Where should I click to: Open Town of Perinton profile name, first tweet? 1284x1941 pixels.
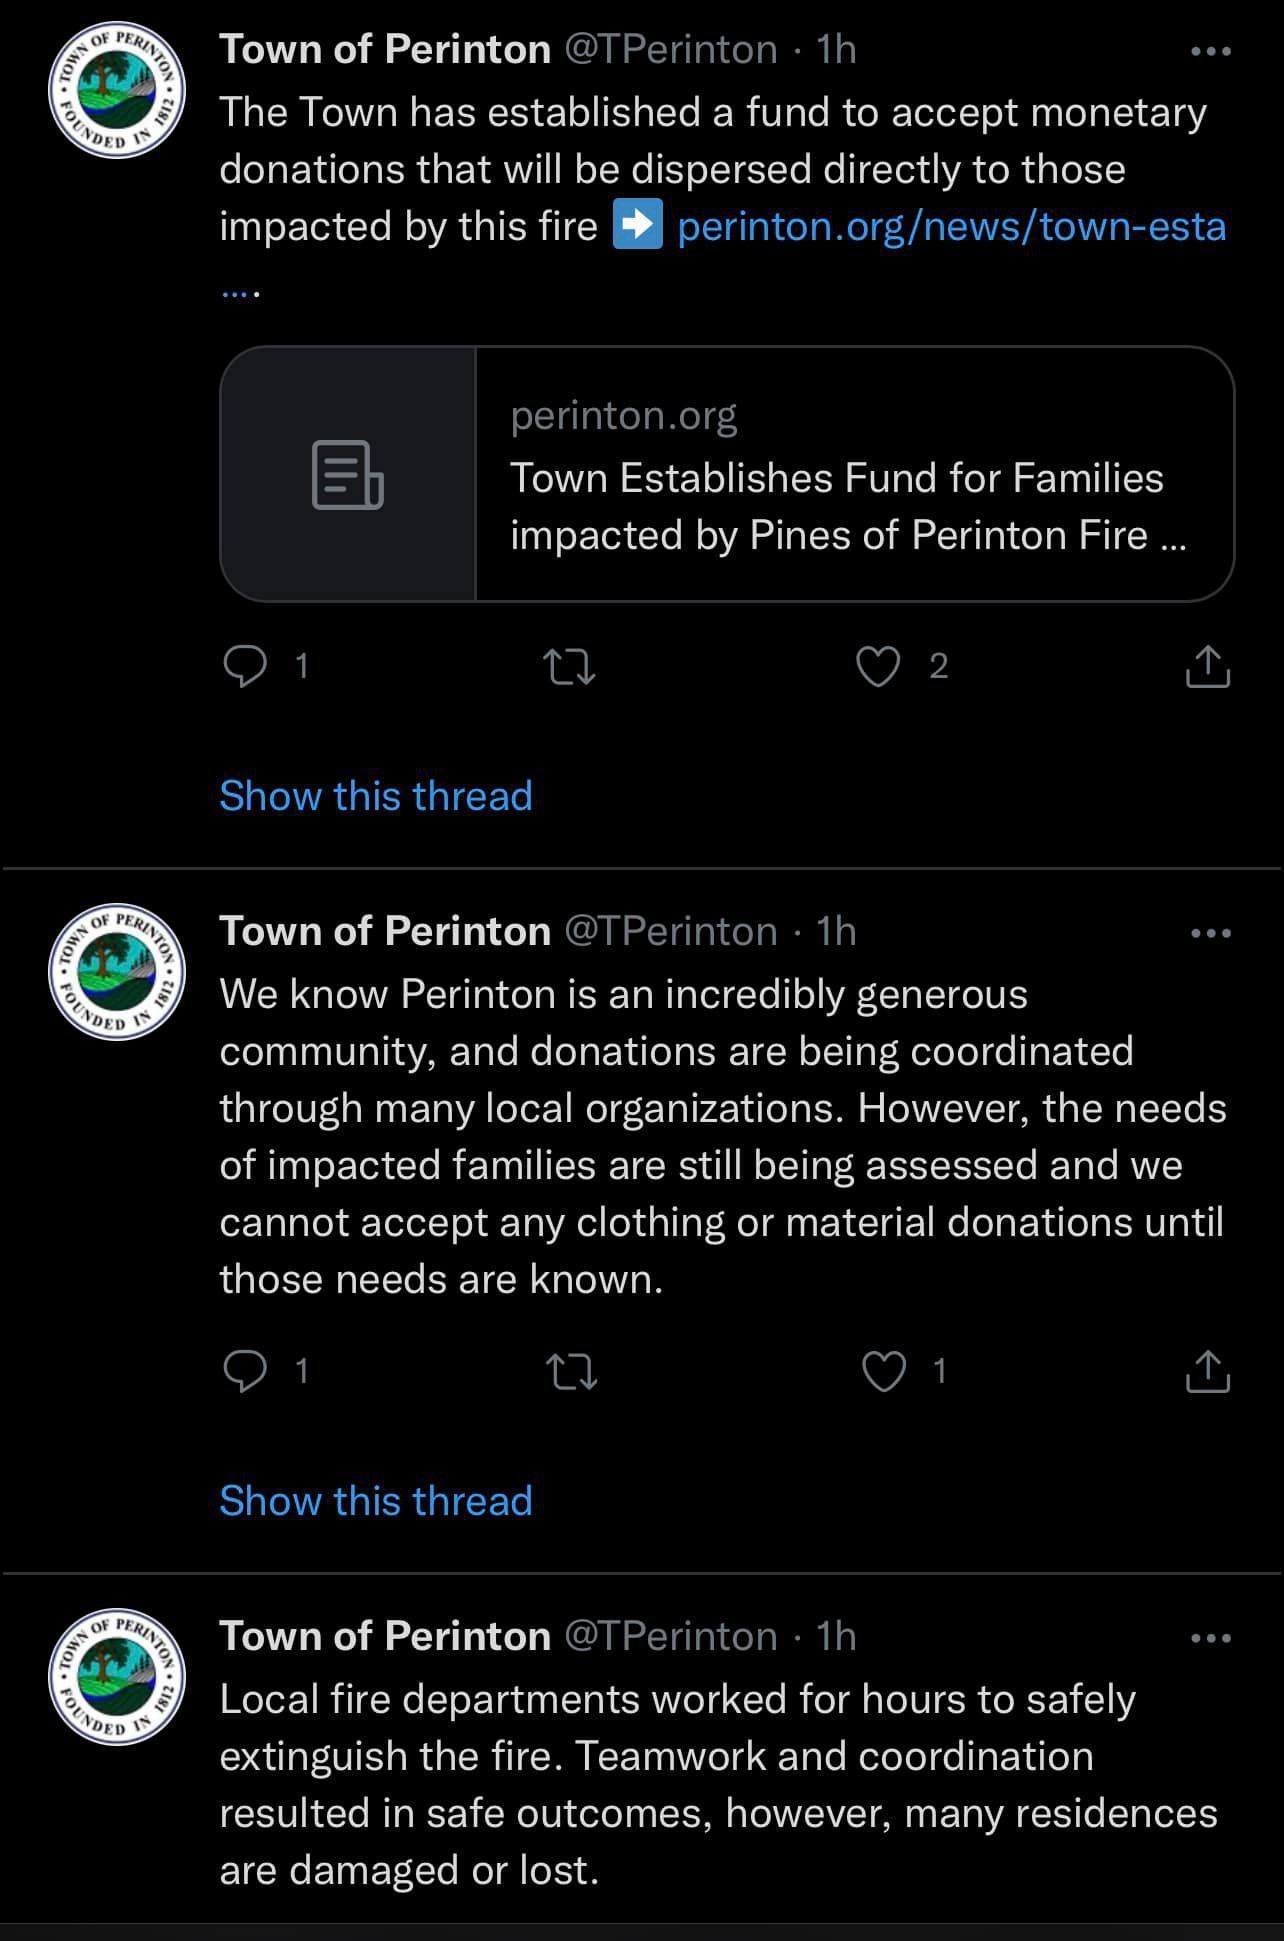pos(385,49)
